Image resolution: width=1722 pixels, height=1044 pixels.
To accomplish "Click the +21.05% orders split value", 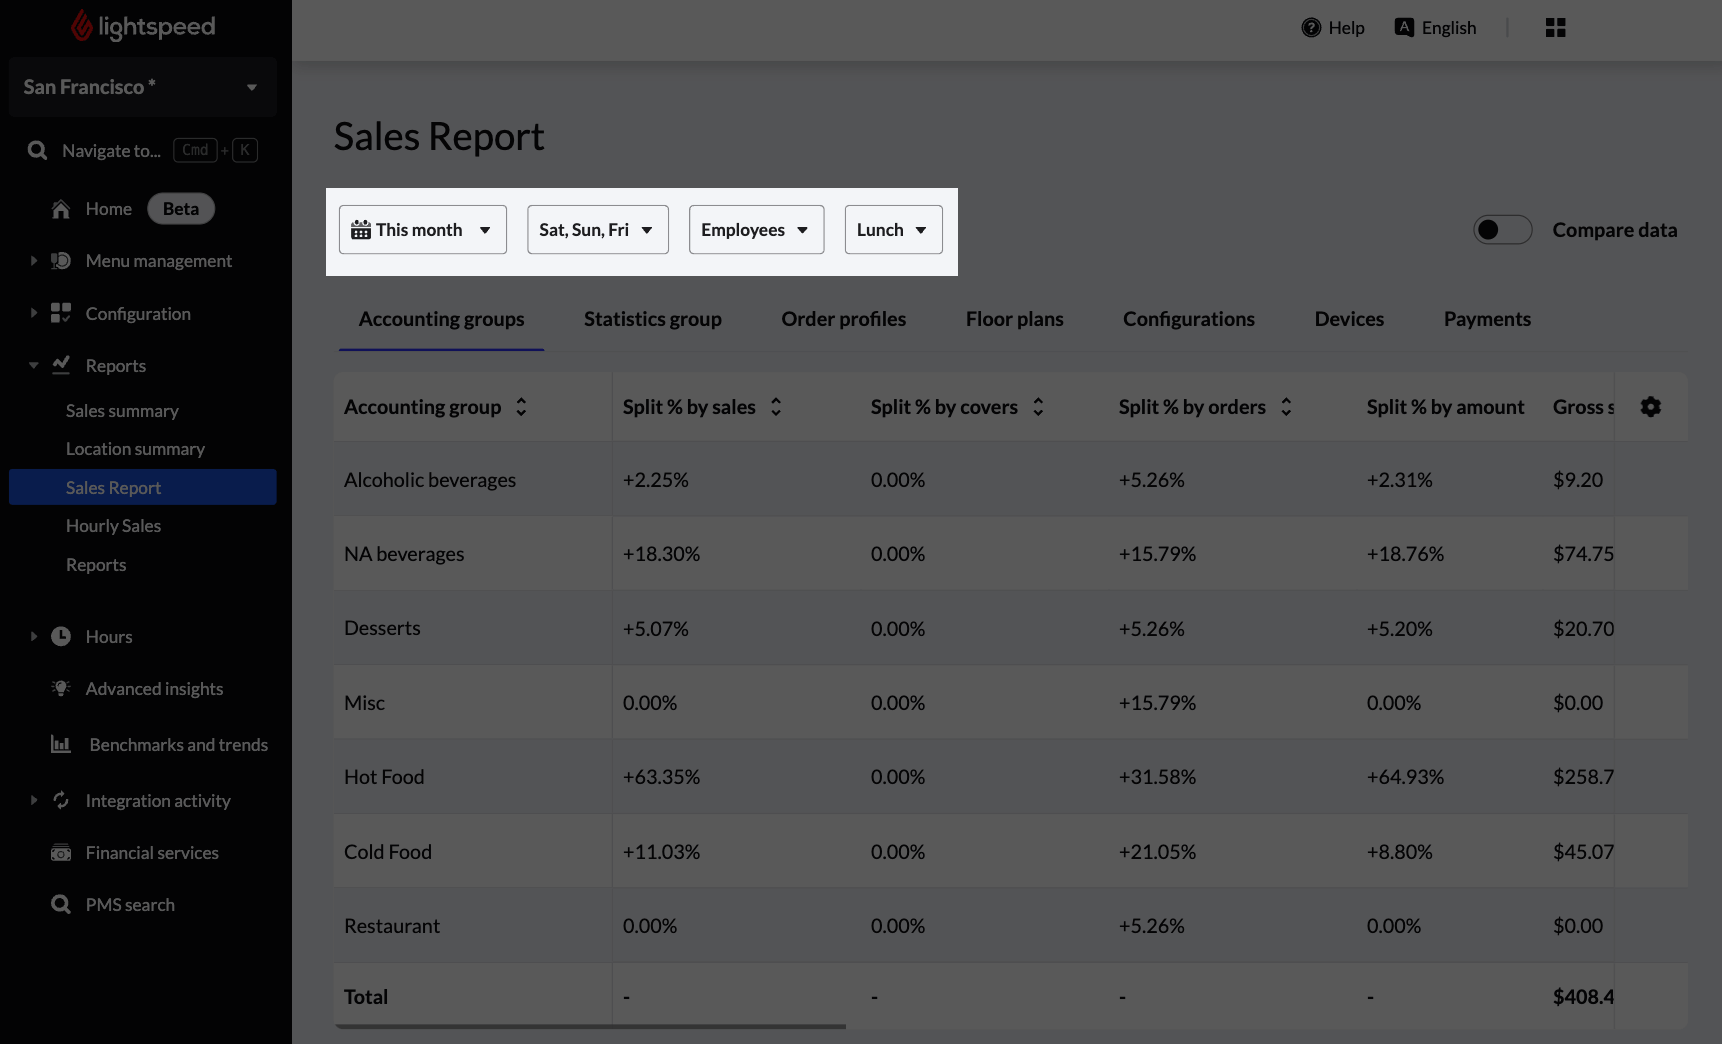I will coord(1157,852).
